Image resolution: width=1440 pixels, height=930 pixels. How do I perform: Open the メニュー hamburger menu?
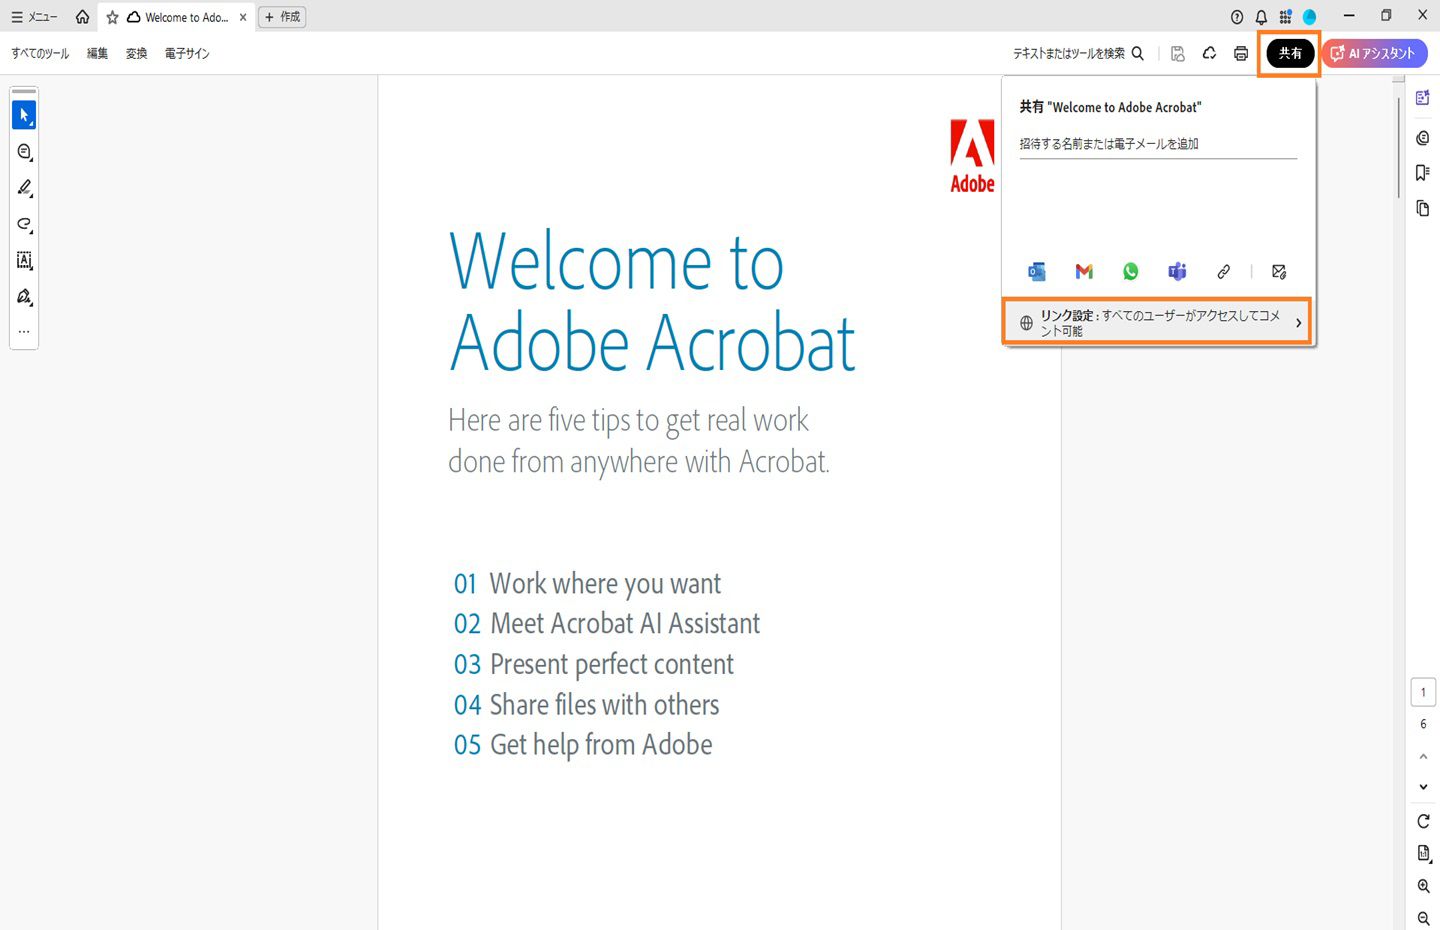(33, 17)
